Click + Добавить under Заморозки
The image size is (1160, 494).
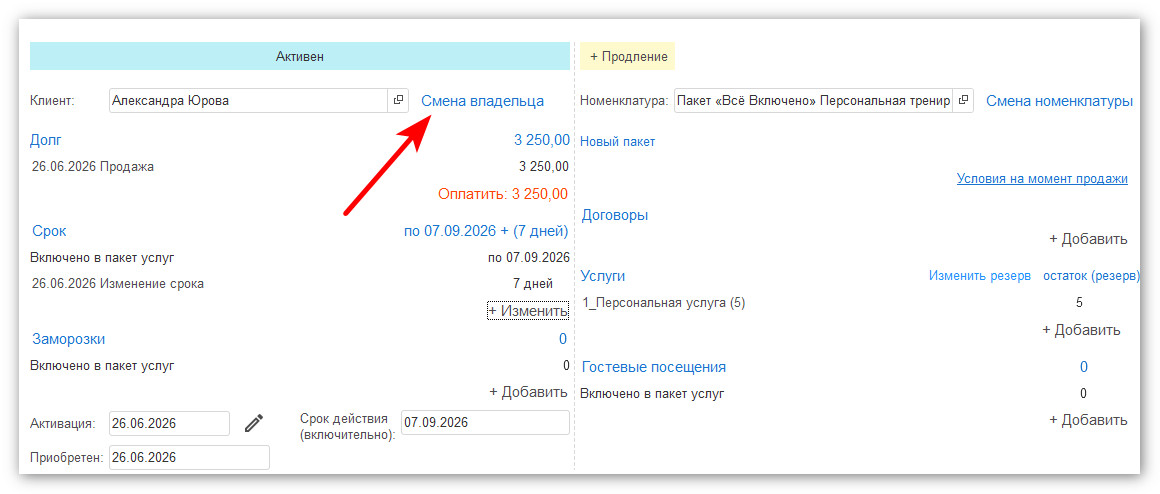coord(528,392)
